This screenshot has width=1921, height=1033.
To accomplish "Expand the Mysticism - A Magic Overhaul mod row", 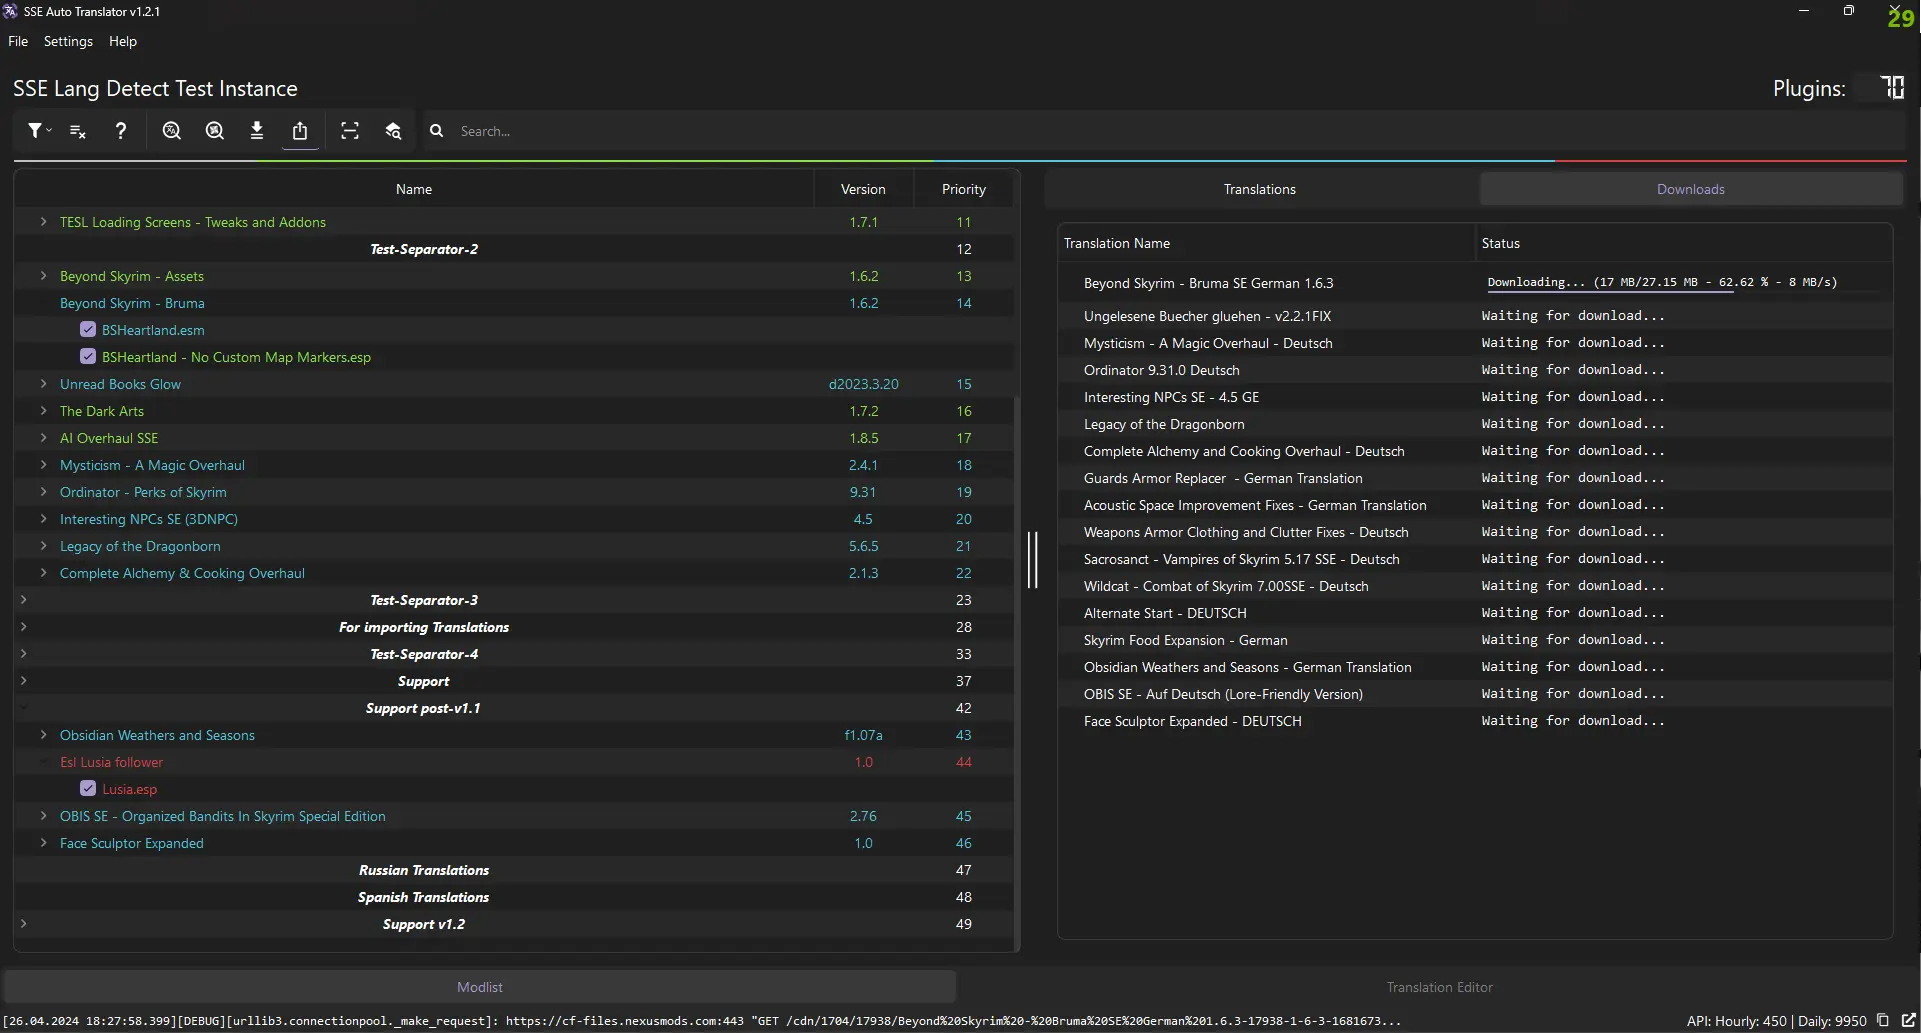I will tap(43, 465).
